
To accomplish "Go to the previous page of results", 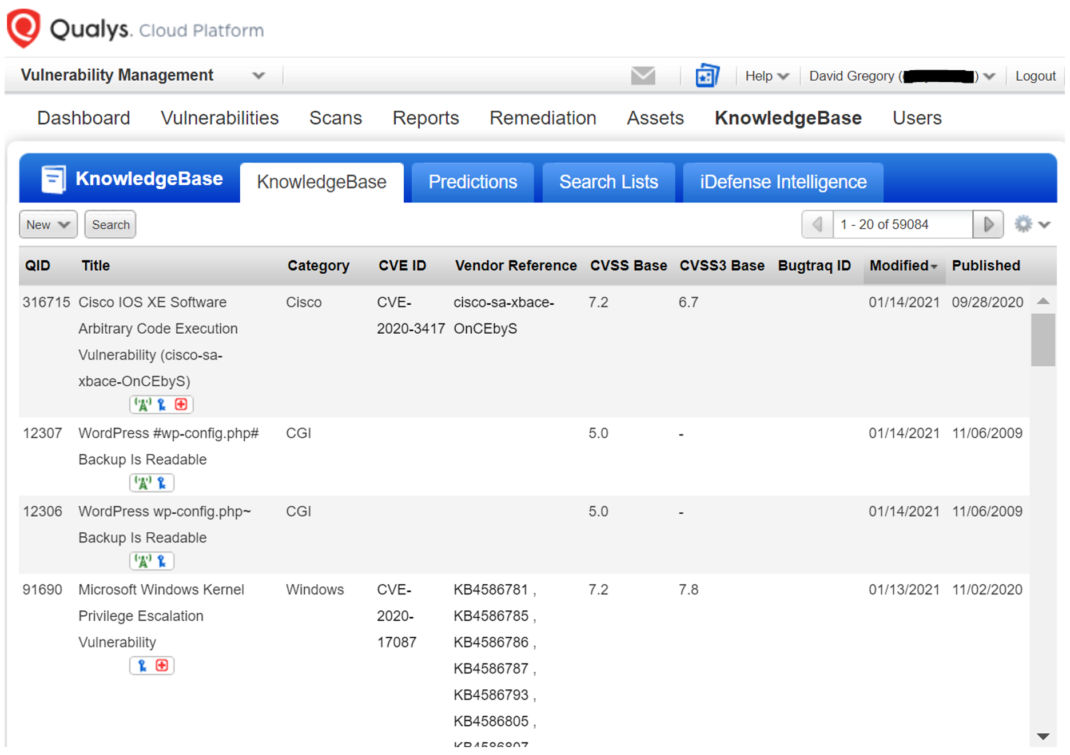I will tap(817, 225).
